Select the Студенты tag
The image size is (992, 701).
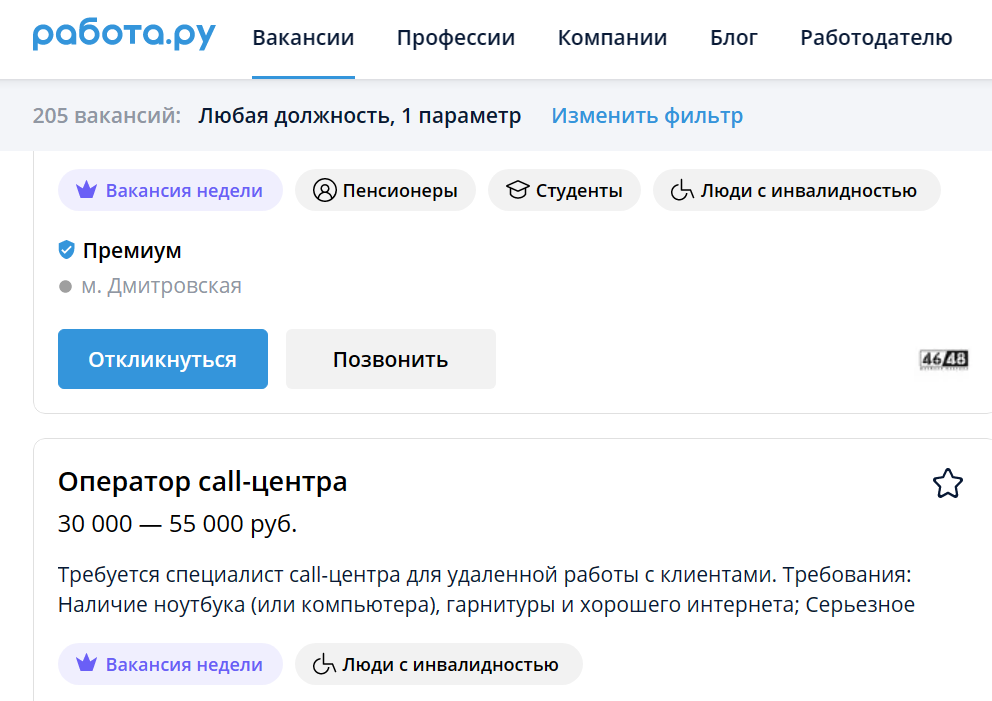[x=564, y=190]
